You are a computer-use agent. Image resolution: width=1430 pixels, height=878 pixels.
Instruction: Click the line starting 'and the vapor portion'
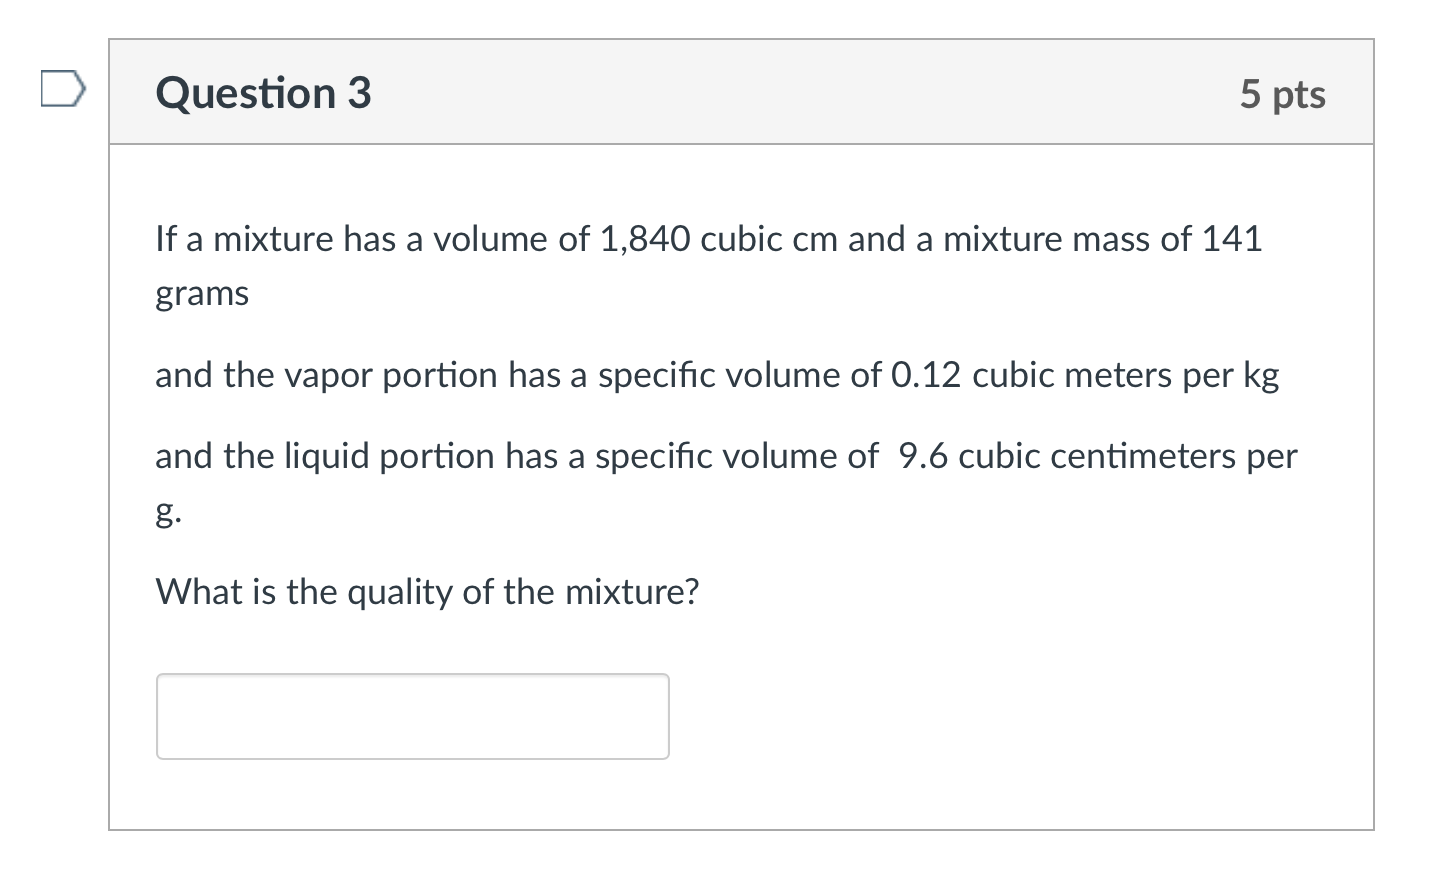coord(717,375)
